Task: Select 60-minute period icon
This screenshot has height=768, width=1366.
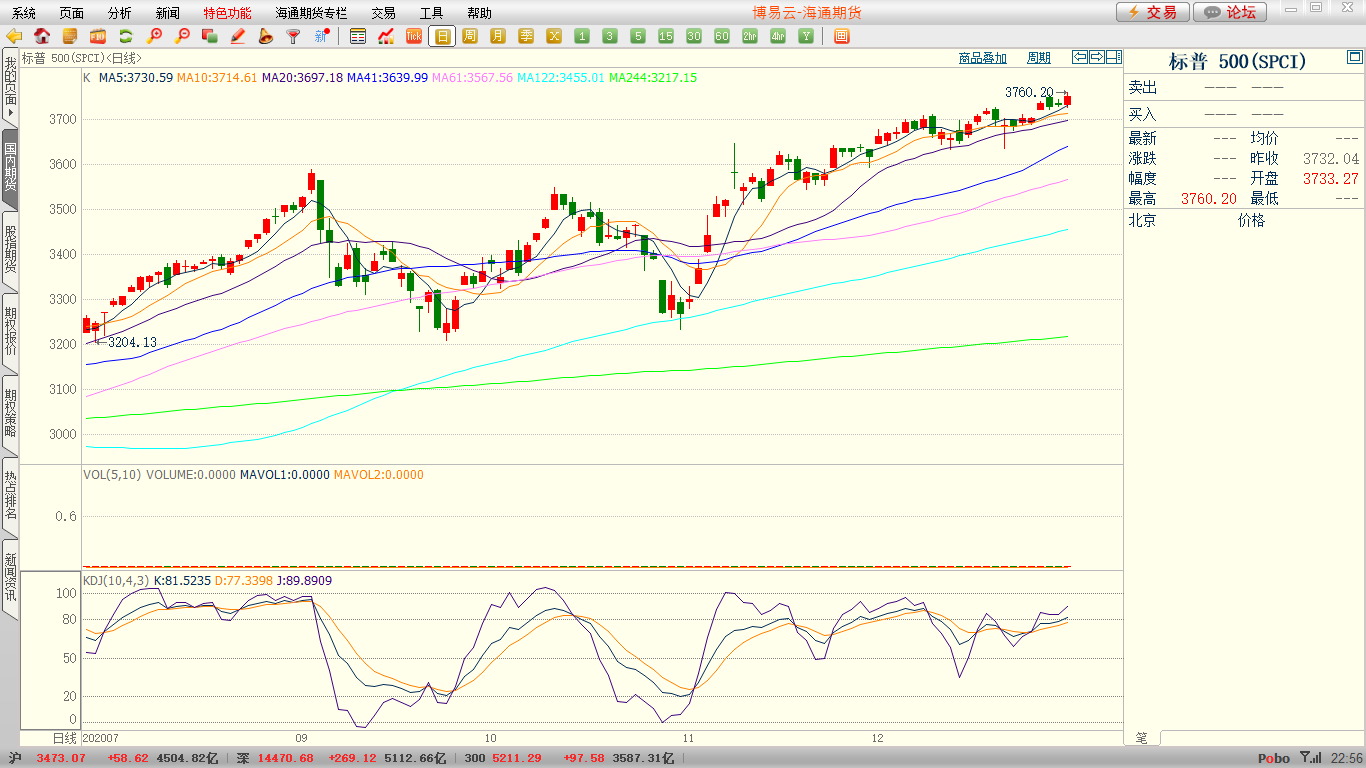Action: coord(722,36)
